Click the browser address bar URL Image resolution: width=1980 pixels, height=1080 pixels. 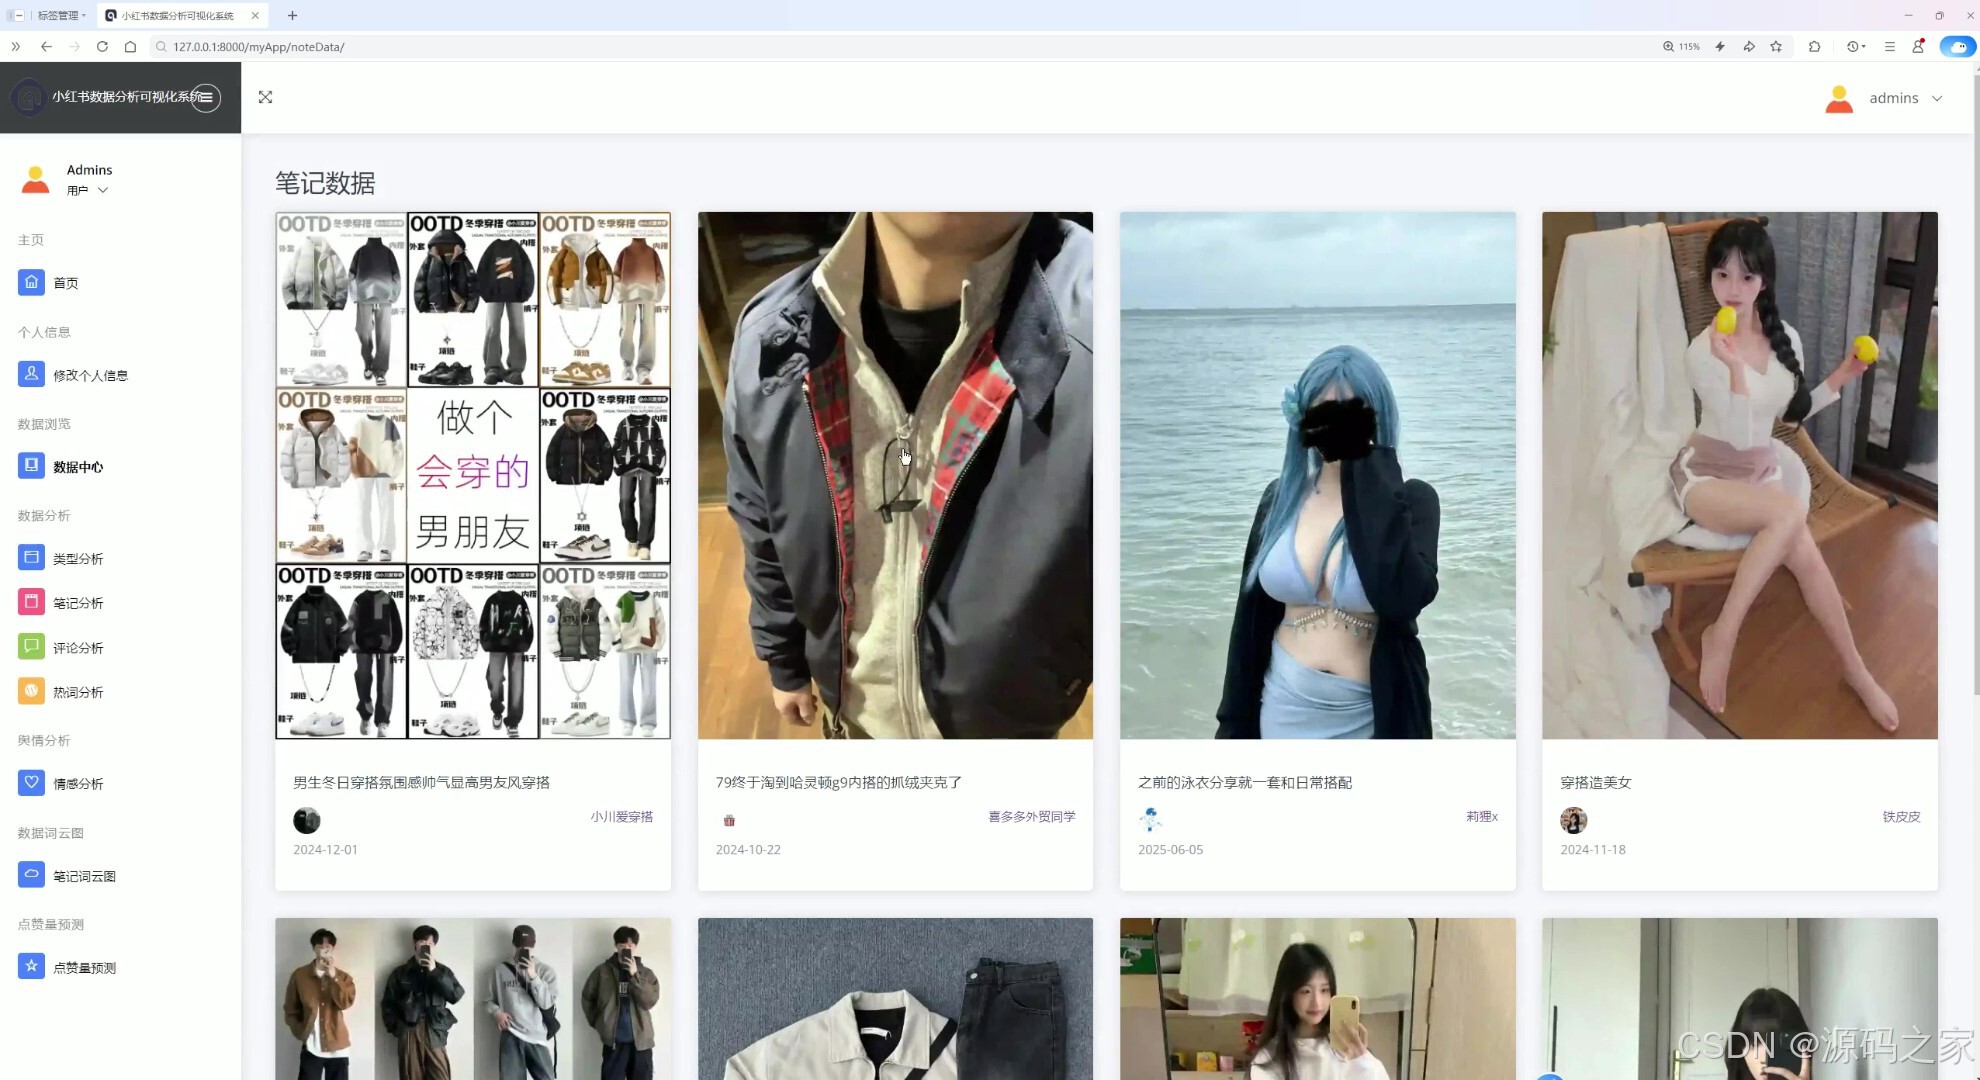(x=258, y=46)
